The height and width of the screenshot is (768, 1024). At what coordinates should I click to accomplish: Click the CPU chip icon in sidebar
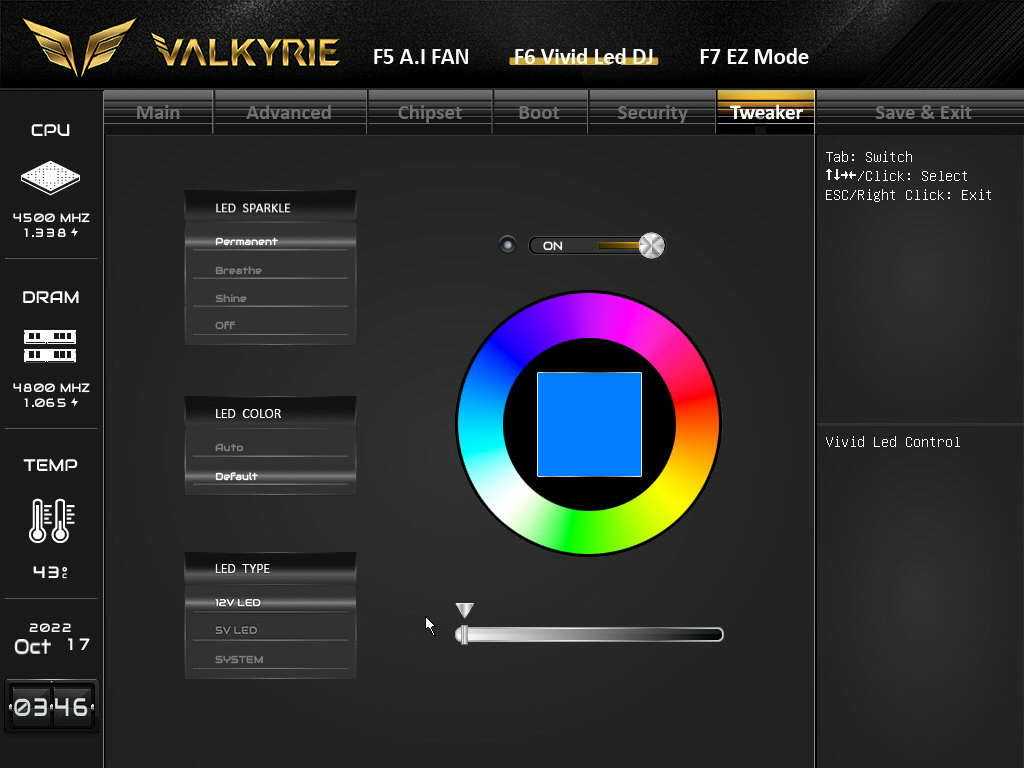click(x=50, y=178)
